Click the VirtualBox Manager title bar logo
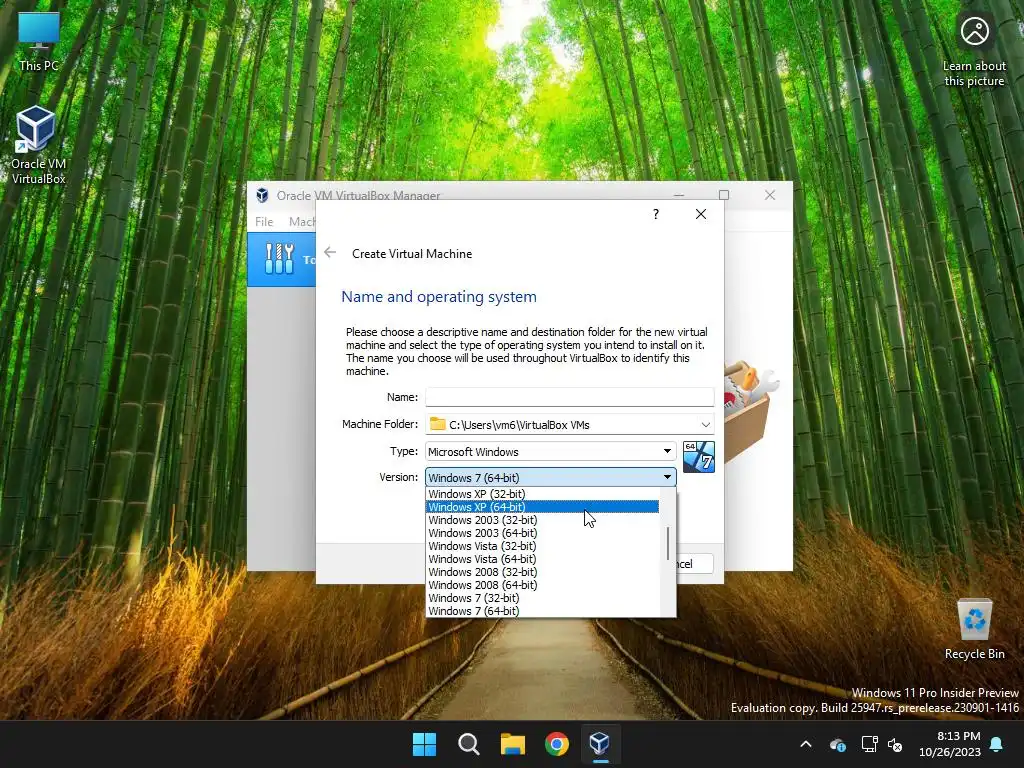The height and width of the screenshot is (768, 1024). coord(262,195)
